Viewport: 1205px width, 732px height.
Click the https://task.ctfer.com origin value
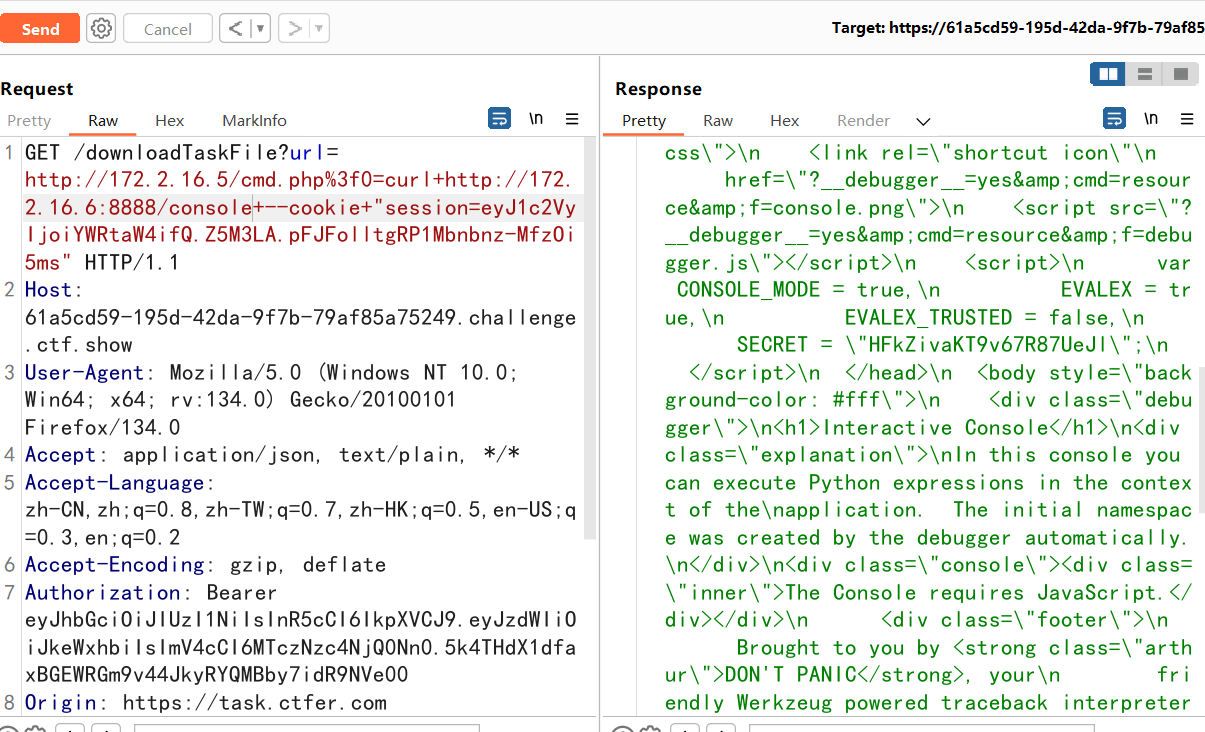(255, 702)
